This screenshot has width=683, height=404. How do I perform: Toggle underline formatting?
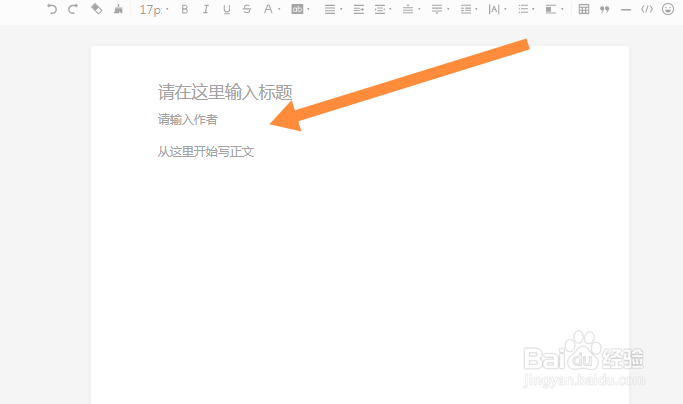227,9
